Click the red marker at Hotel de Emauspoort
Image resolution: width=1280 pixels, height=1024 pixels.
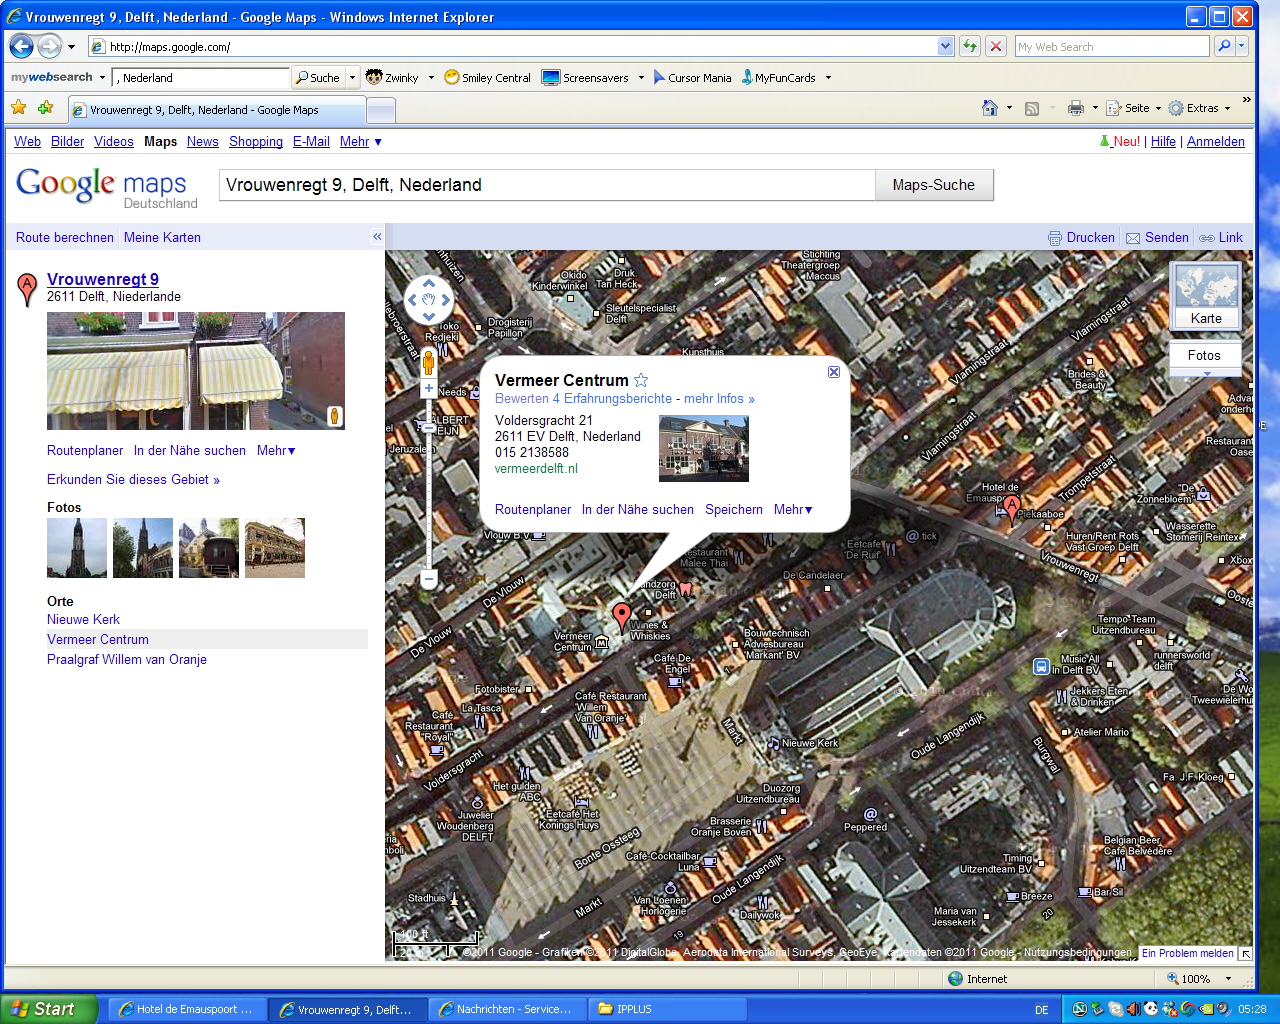click(x=1012, y=508)
